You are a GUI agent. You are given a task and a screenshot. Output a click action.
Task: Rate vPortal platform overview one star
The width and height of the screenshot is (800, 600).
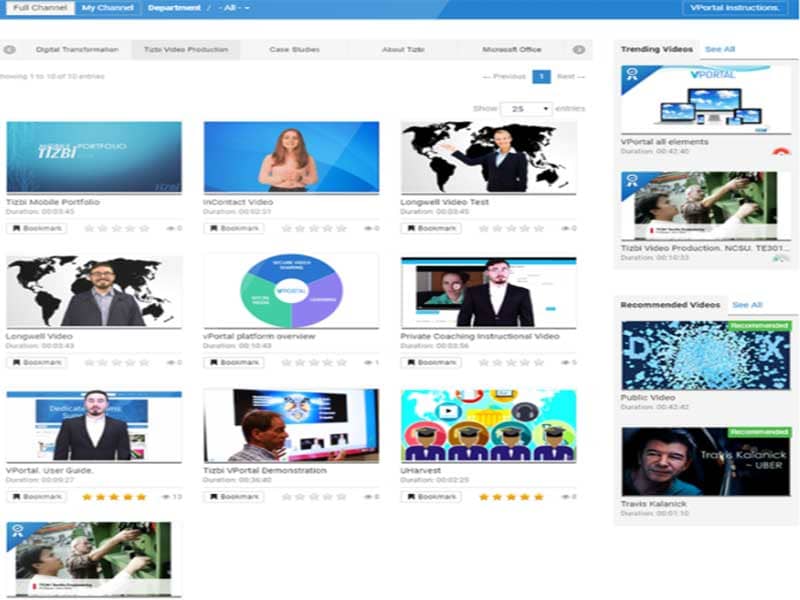(287, 362)
